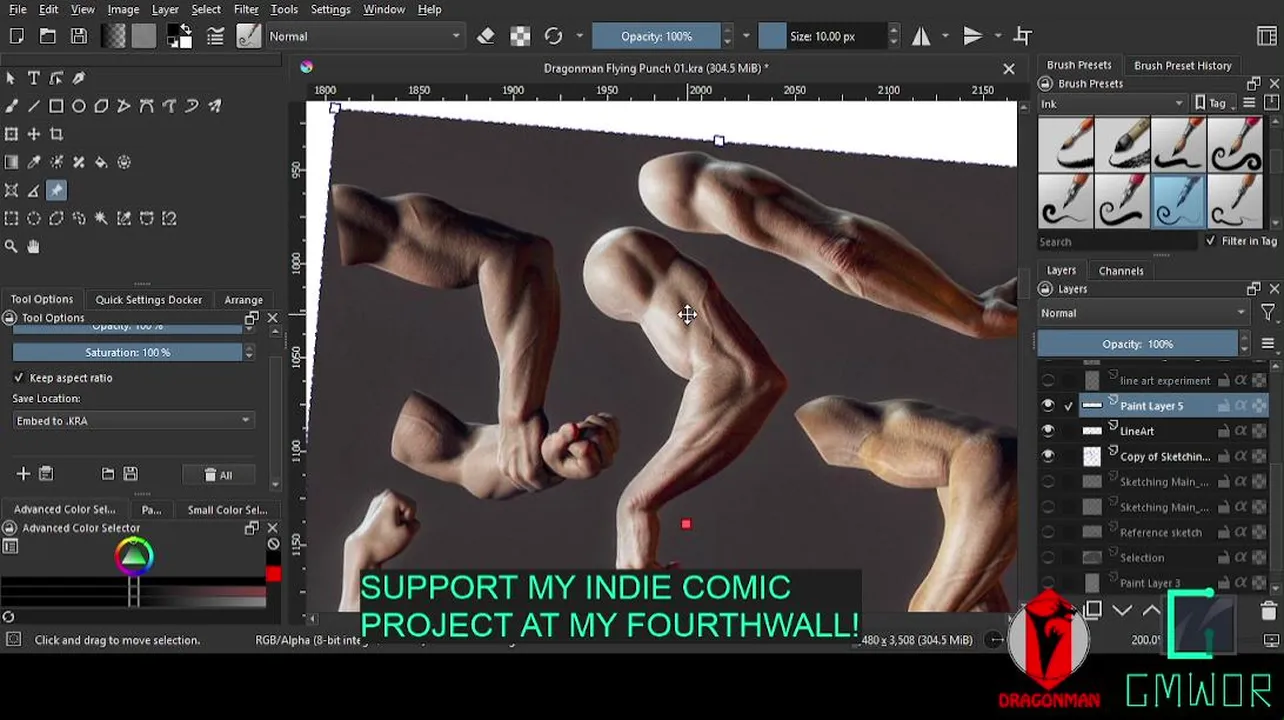Viewport: 1284px width, 720px height.
Task: Move layer down with arrow button
Action: (x=1122, y=610)
